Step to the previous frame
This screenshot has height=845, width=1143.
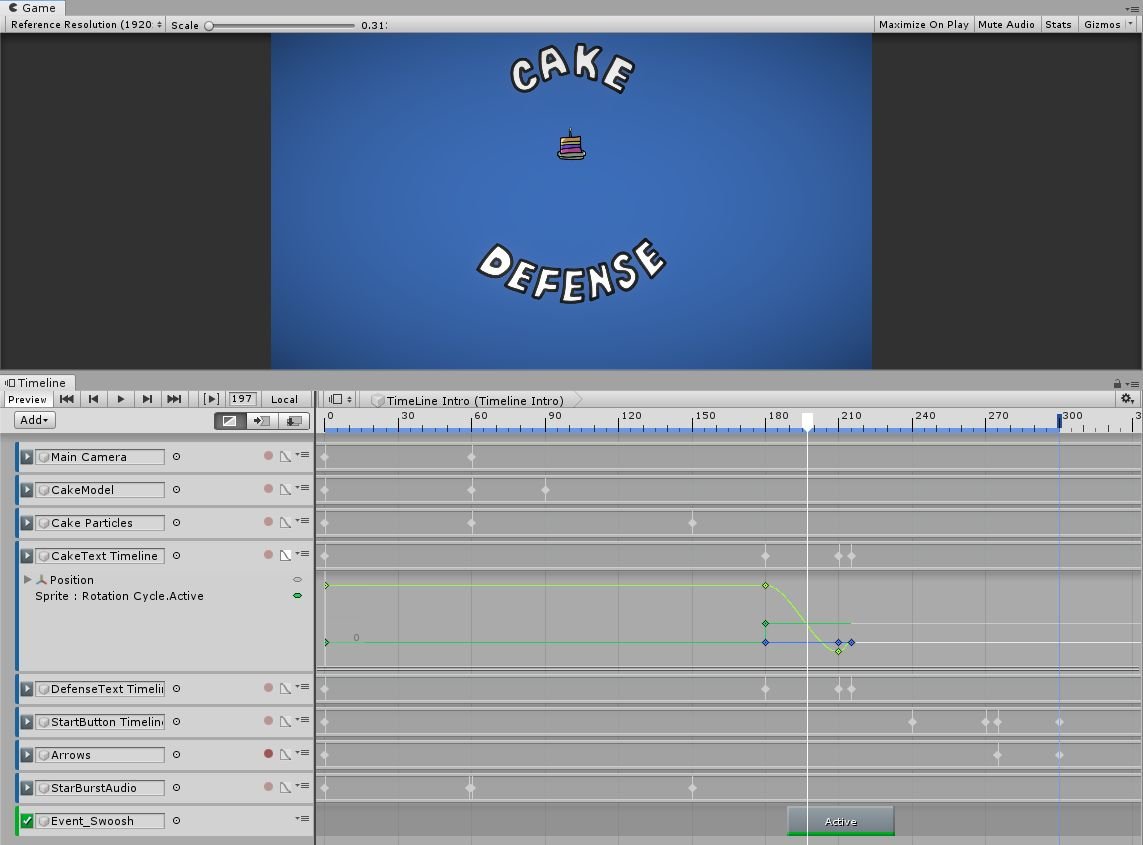point(93,399)
